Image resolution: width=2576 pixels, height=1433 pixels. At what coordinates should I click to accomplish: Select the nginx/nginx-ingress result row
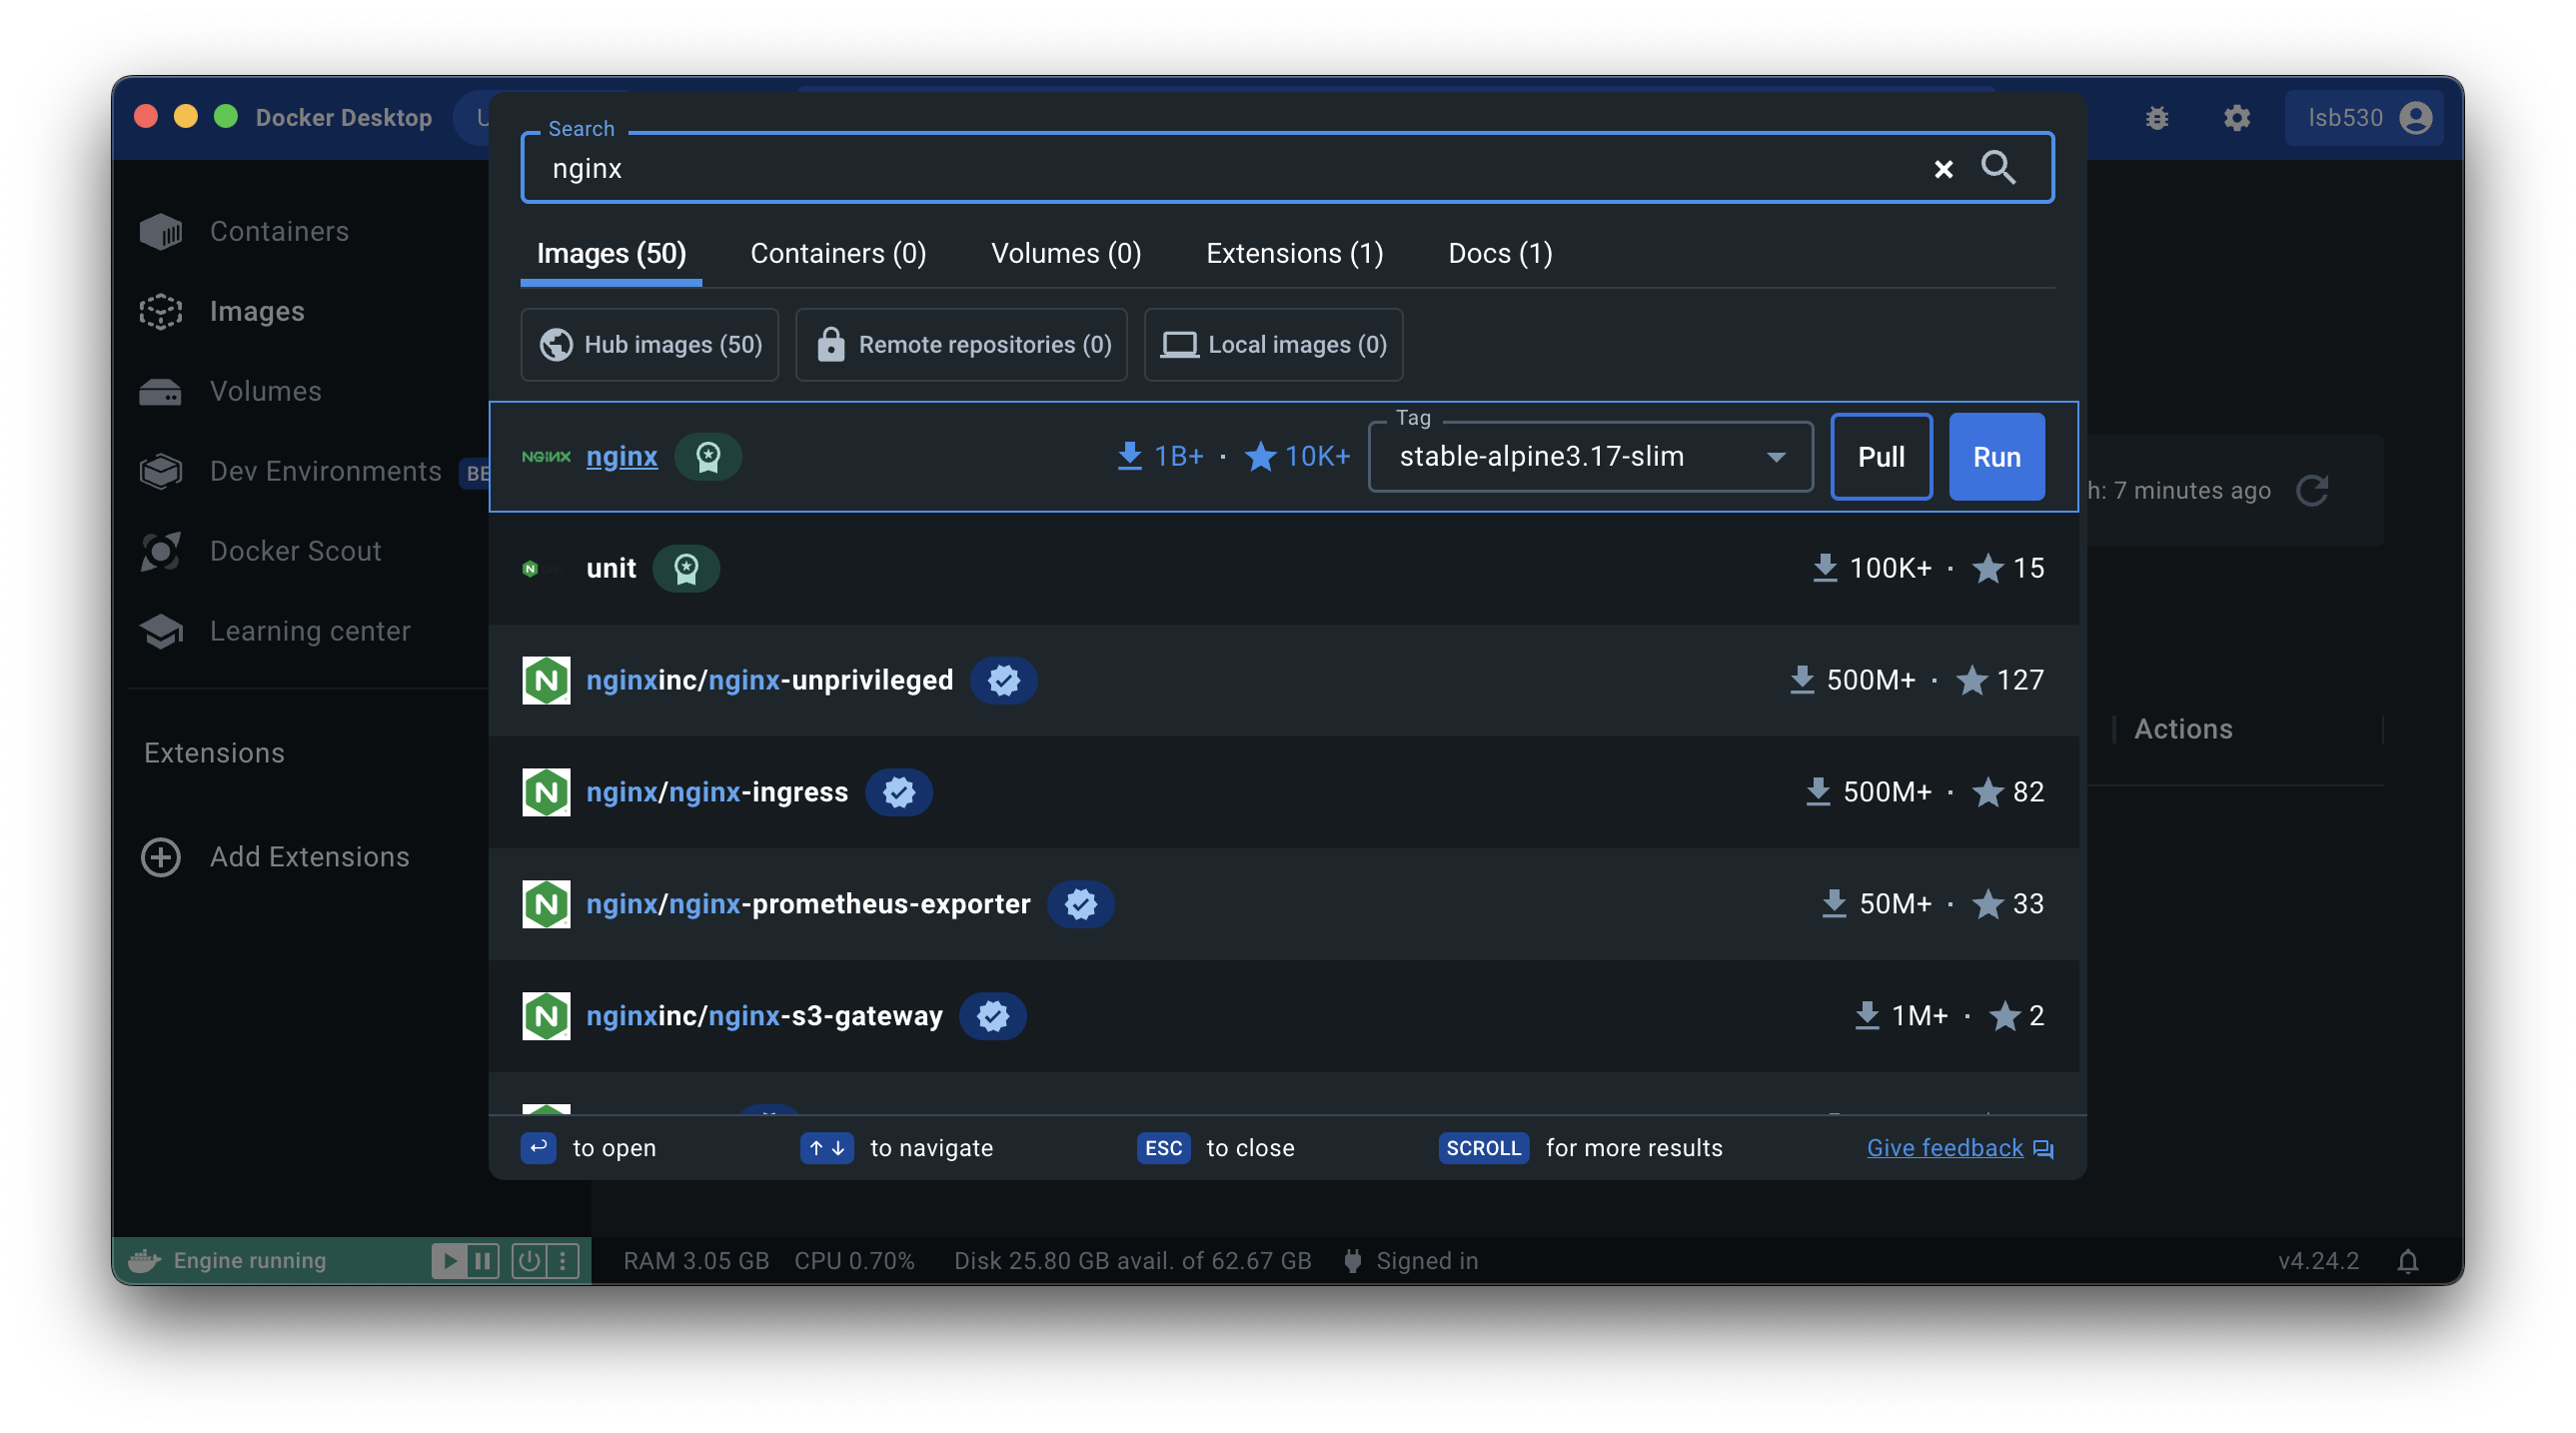click(x=1282, y=792)
